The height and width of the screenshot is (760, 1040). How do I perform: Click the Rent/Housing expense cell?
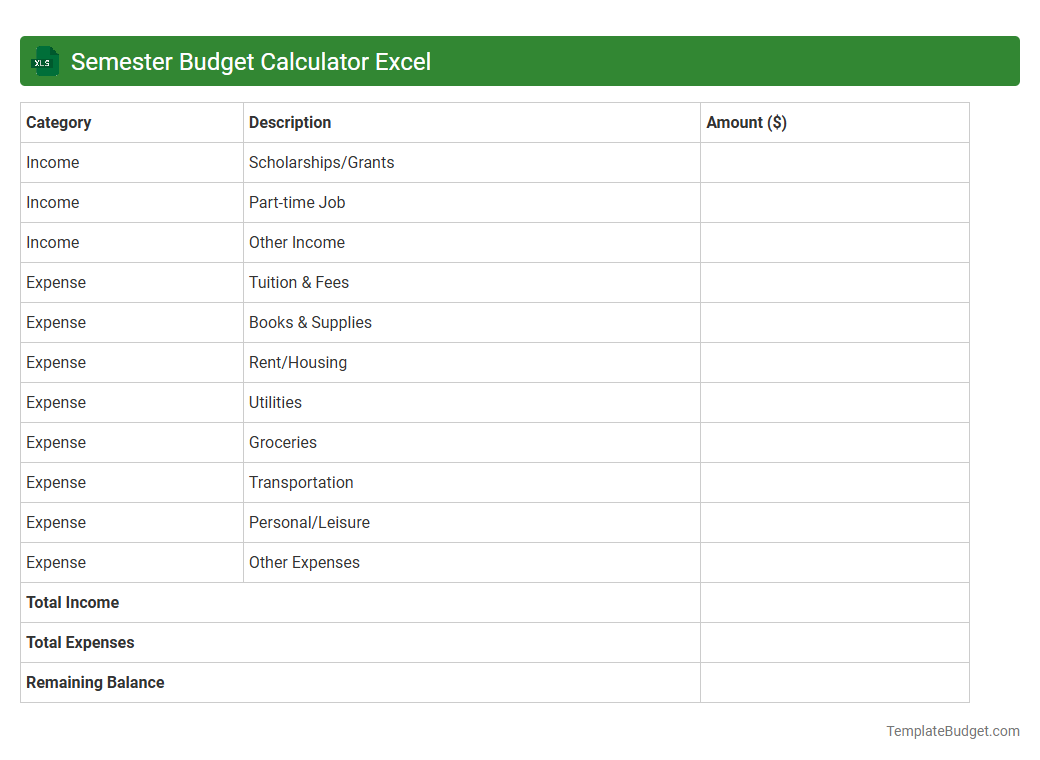pos(297,362)
